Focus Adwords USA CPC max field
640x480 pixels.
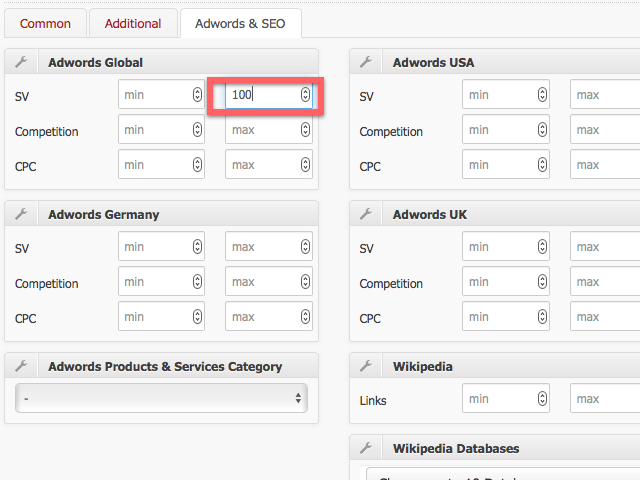[x=605, y=164]
